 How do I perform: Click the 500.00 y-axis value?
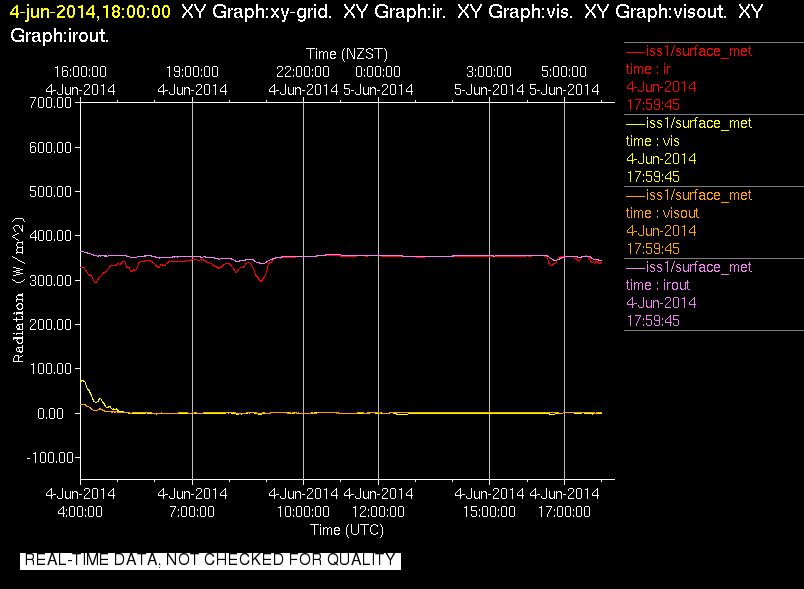(50, 192)
